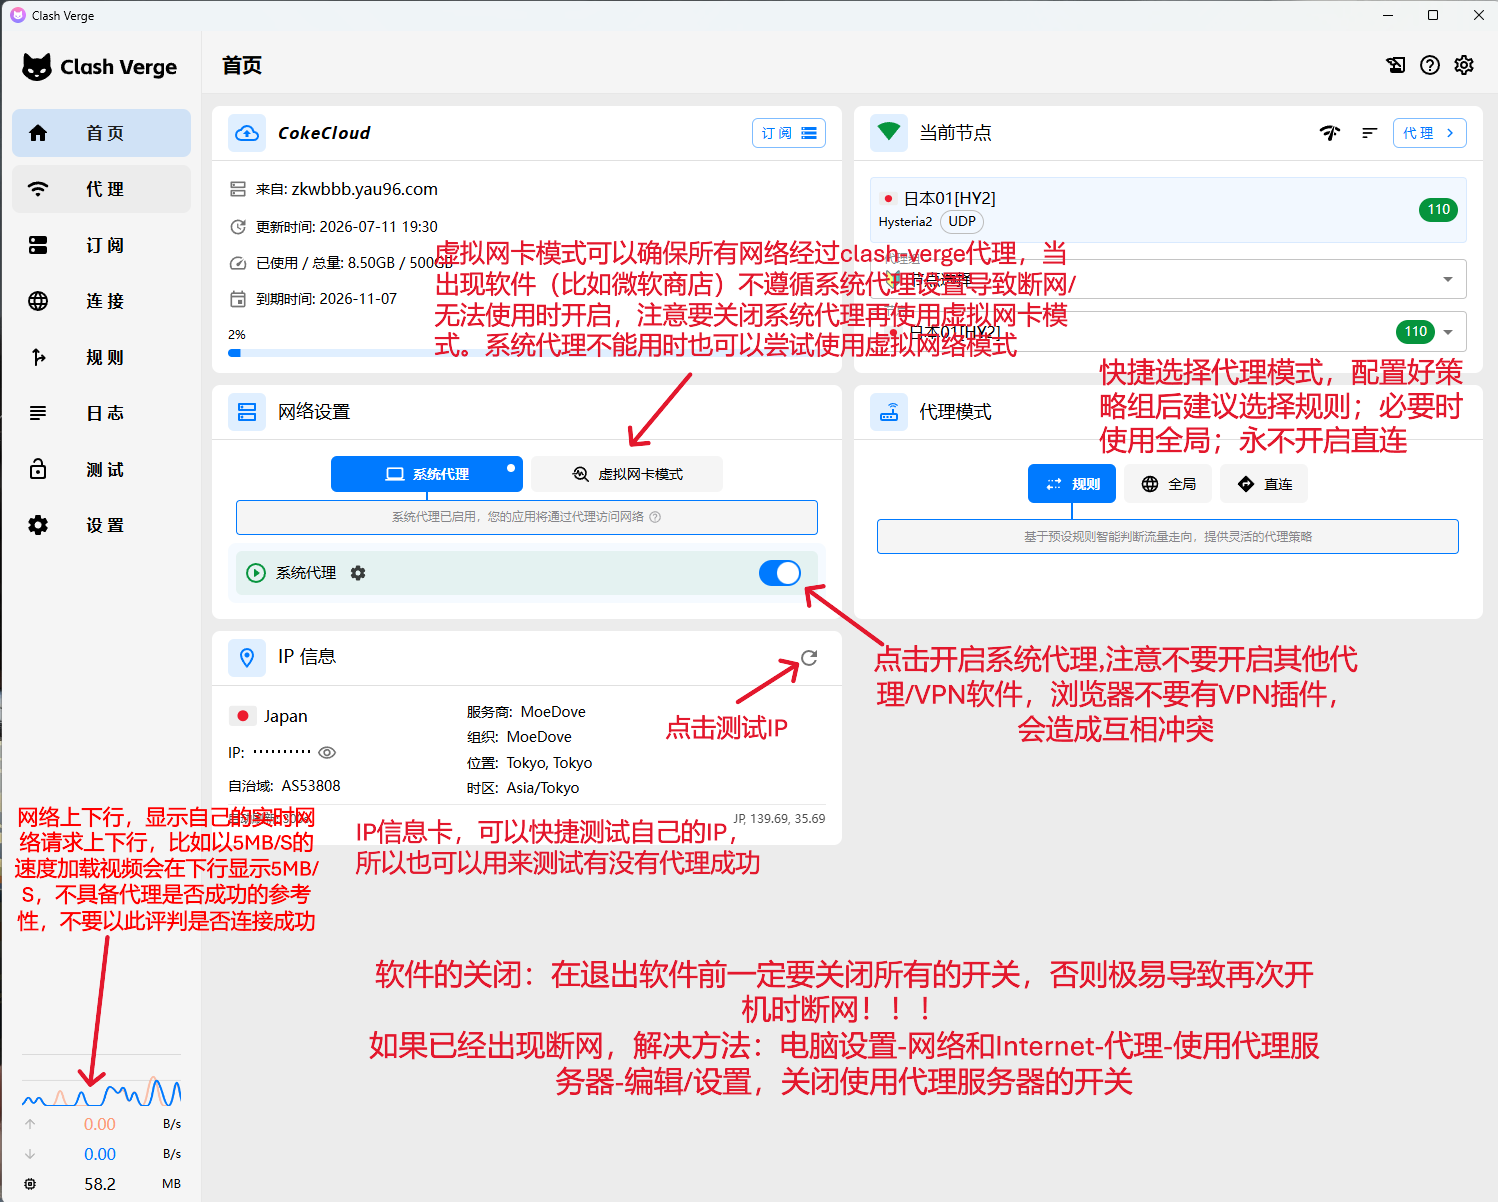
Task: Go to 首页 in the sidebar
Action: click(x=101, y=133)
